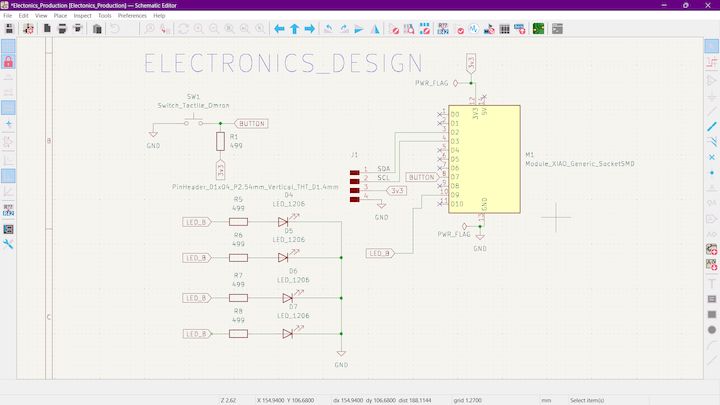Open Schematic Setup from the toolbar
The height and width of the screenshot is (405, 720).
coord(28,29)
